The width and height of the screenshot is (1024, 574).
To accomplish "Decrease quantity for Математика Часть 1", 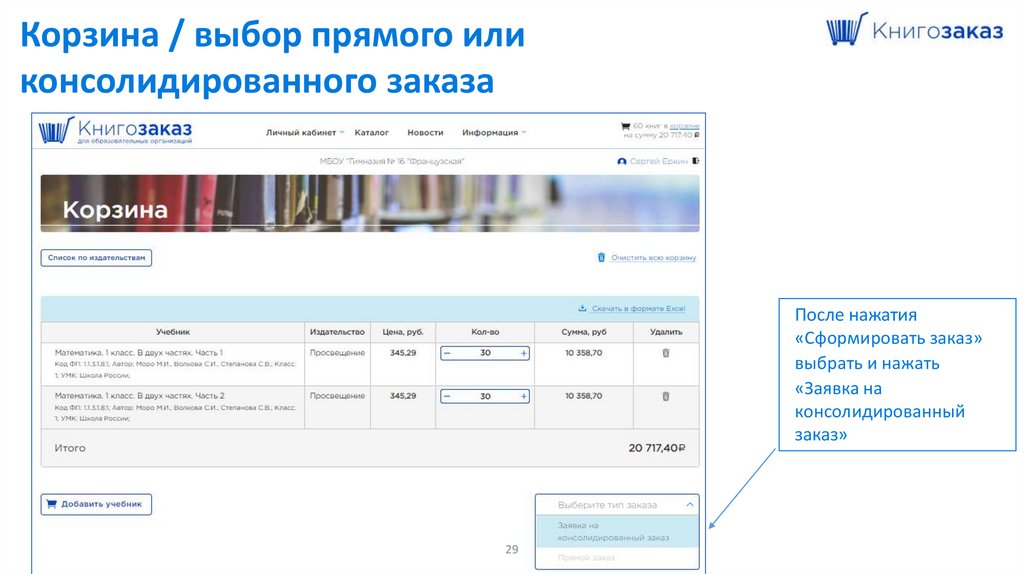I will (447, 353).
